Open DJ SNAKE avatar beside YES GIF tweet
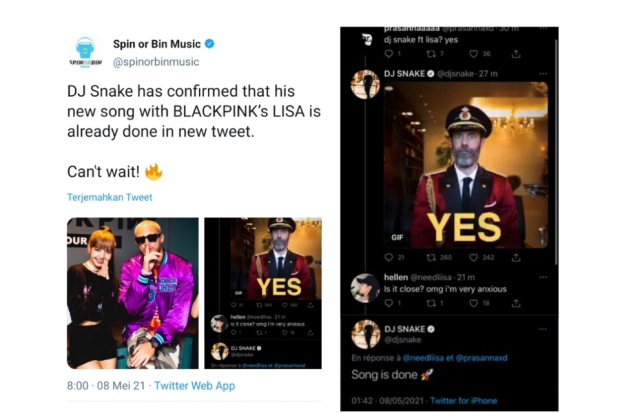The image size is (620, 413). (364, 84)
